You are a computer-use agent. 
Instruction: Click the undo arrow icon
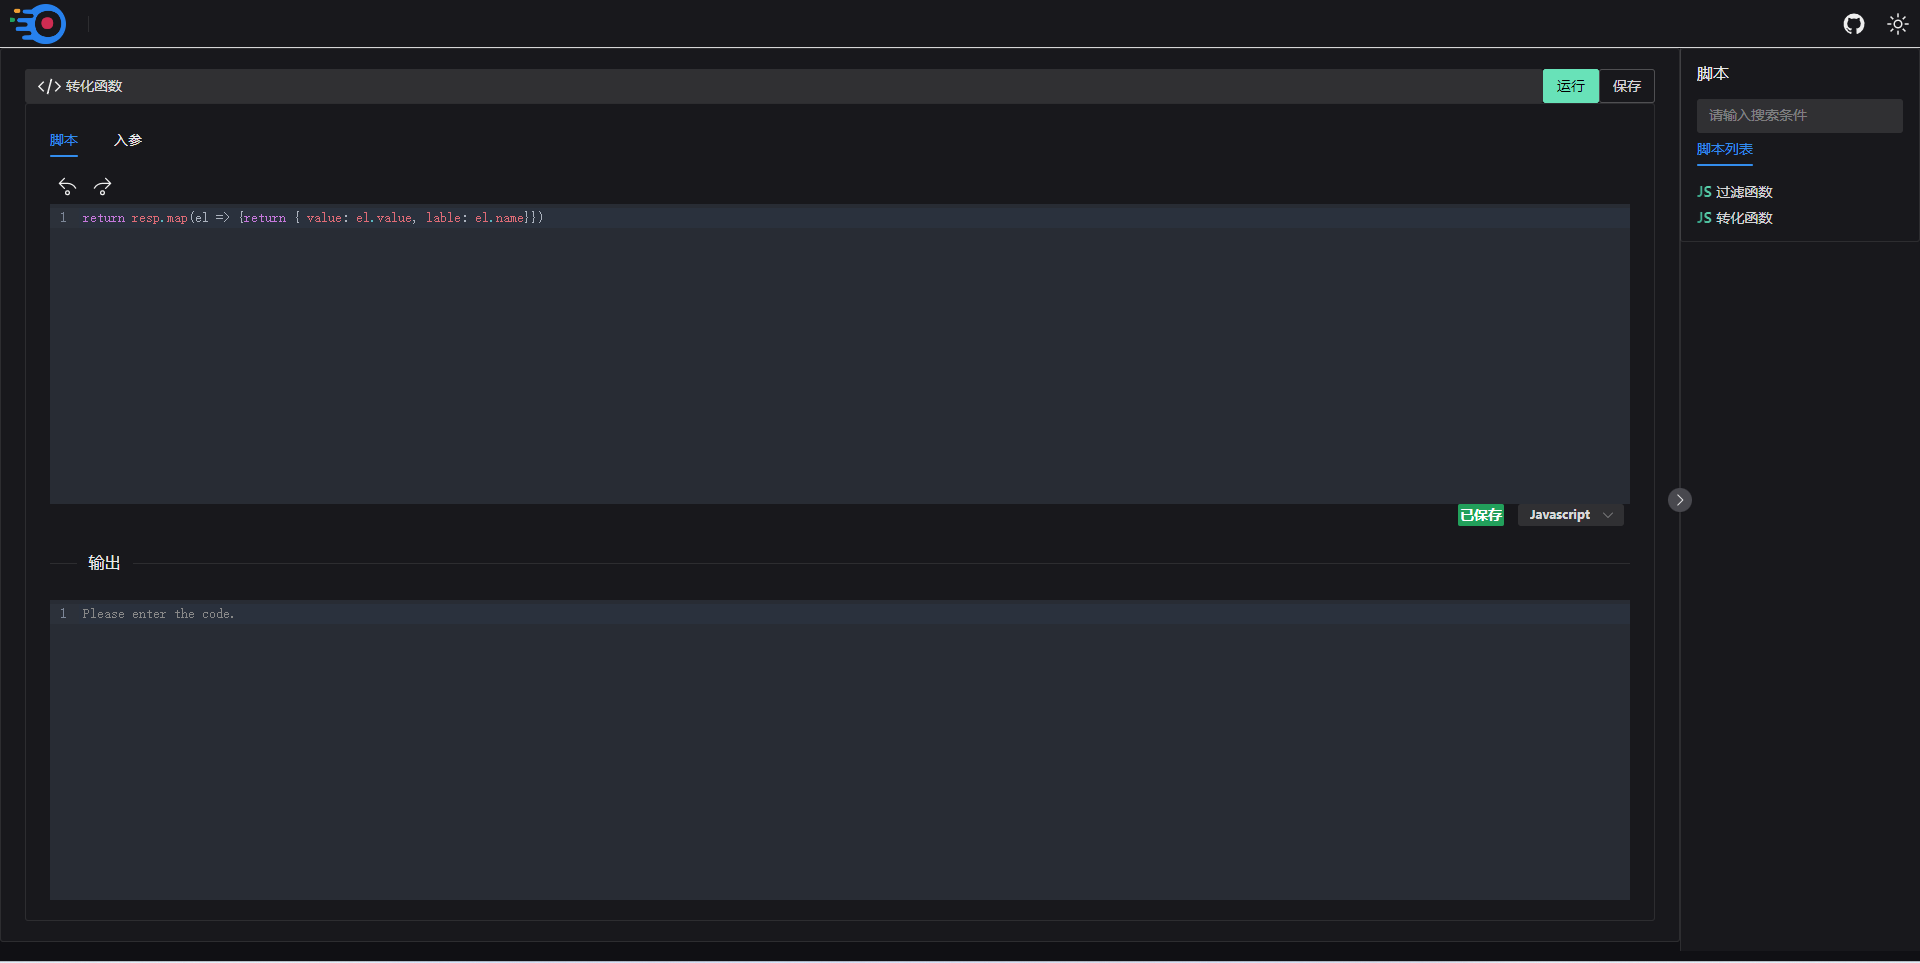[x=67, y=186]
